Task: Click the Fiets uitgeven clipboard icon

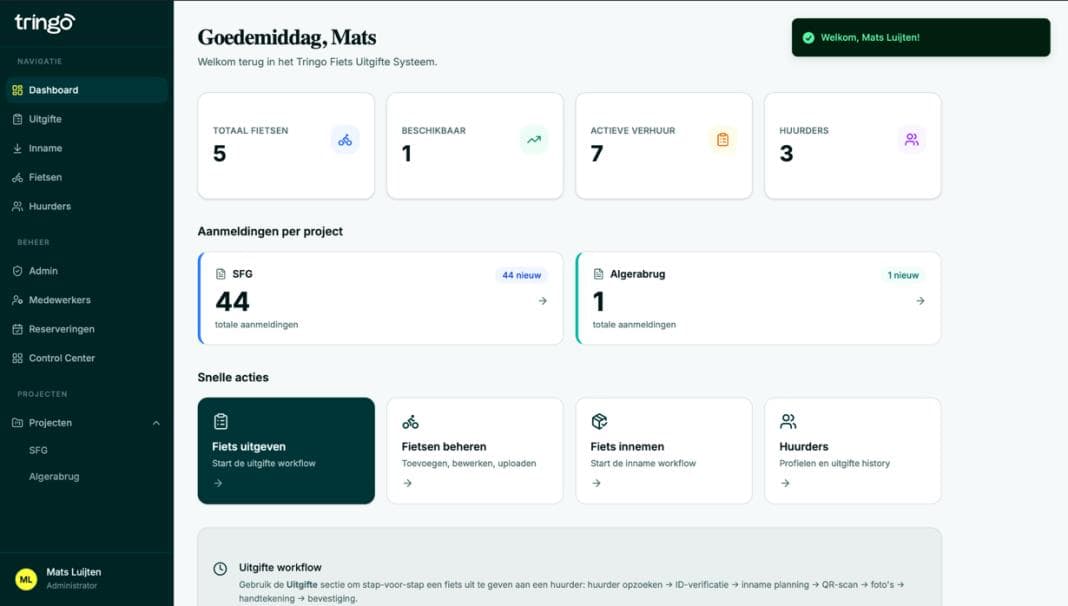Action: 221,421
